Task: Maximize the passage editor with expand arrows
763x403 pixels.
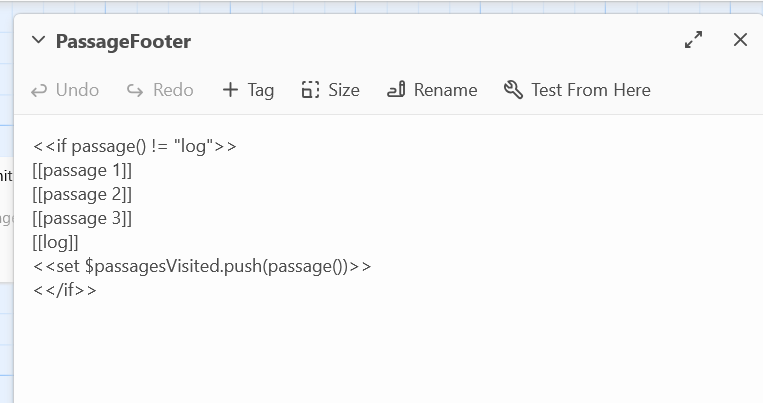Action: [x=693, y=40]
